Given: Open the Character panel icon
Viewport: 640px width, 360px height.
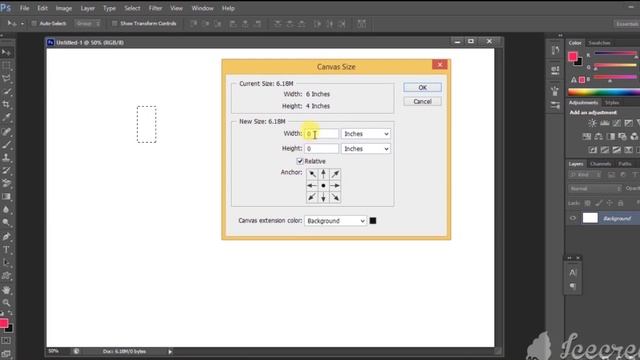Looking at the screenshot, I should click(x=573, y=272).
